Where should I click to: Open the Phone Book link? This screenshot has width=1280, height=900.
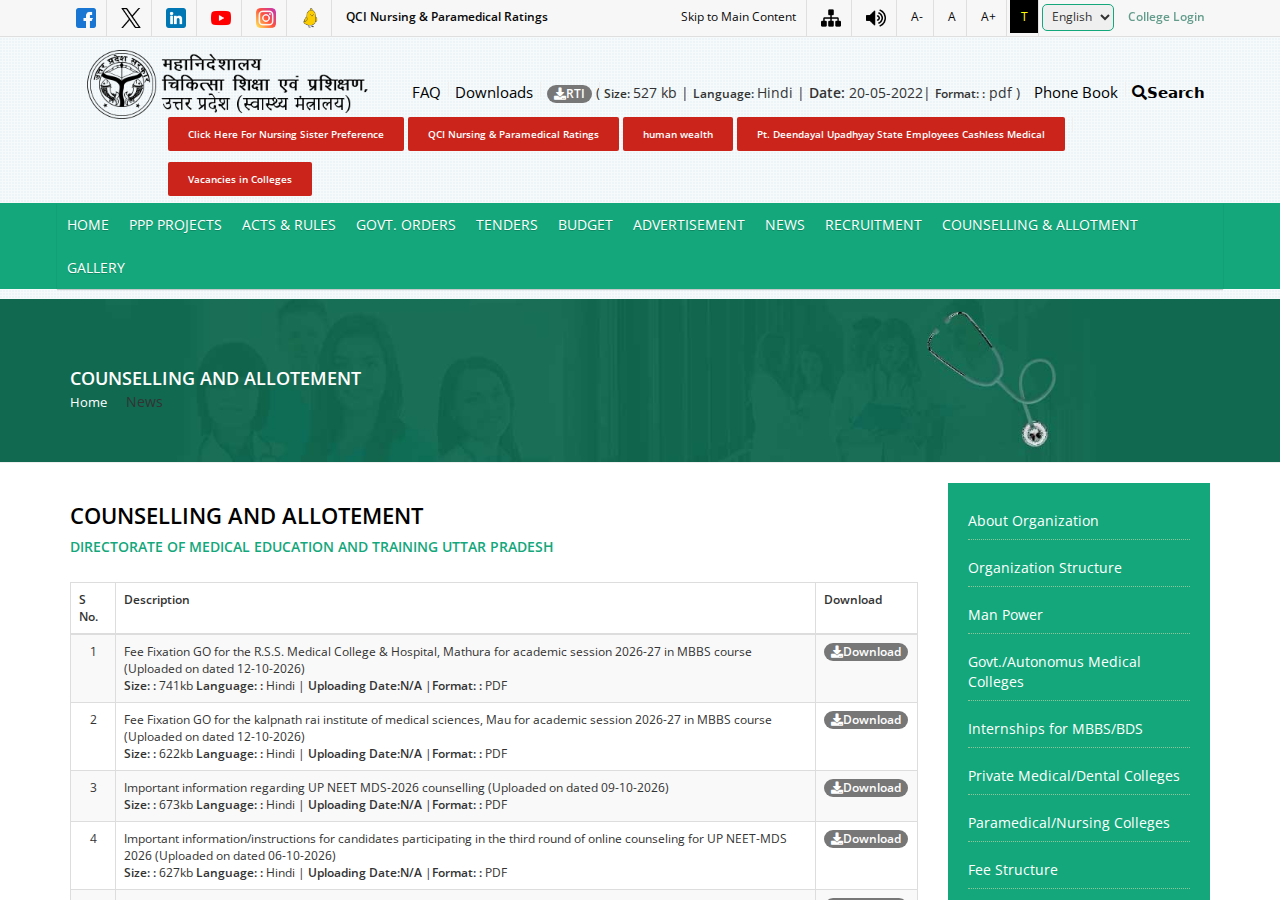pyautogui.click(x=1076, y=93)
